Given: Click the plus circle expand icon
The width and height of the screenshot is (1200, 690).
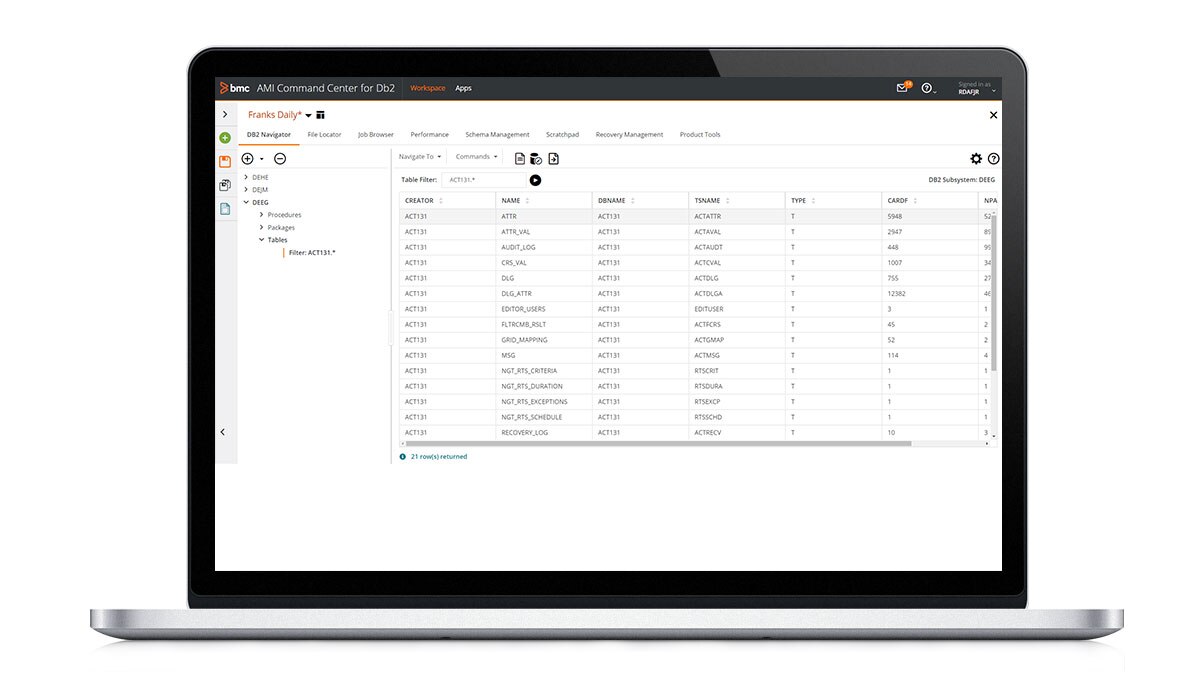Looking at the screenshot, I should 247,158.
